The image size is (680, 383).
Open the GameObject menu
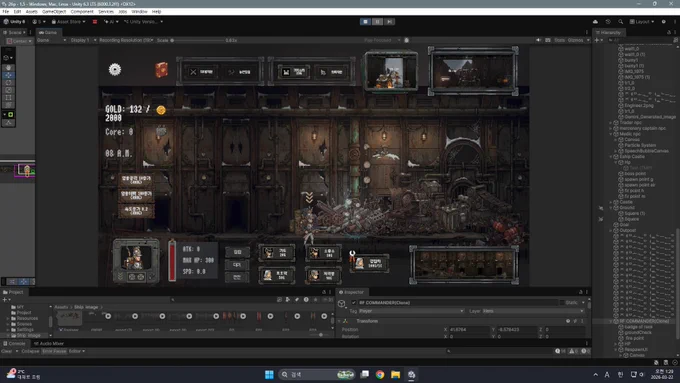54,12
